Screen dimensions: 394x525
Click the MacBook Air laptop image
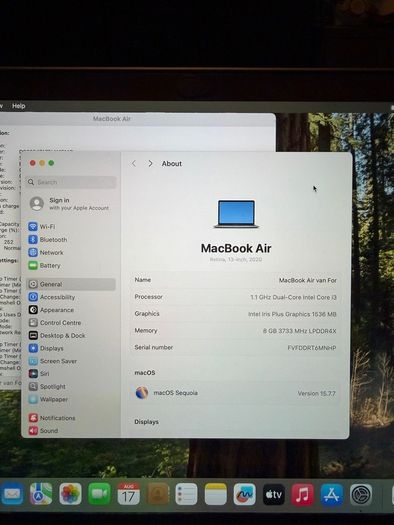coord(236,214)
